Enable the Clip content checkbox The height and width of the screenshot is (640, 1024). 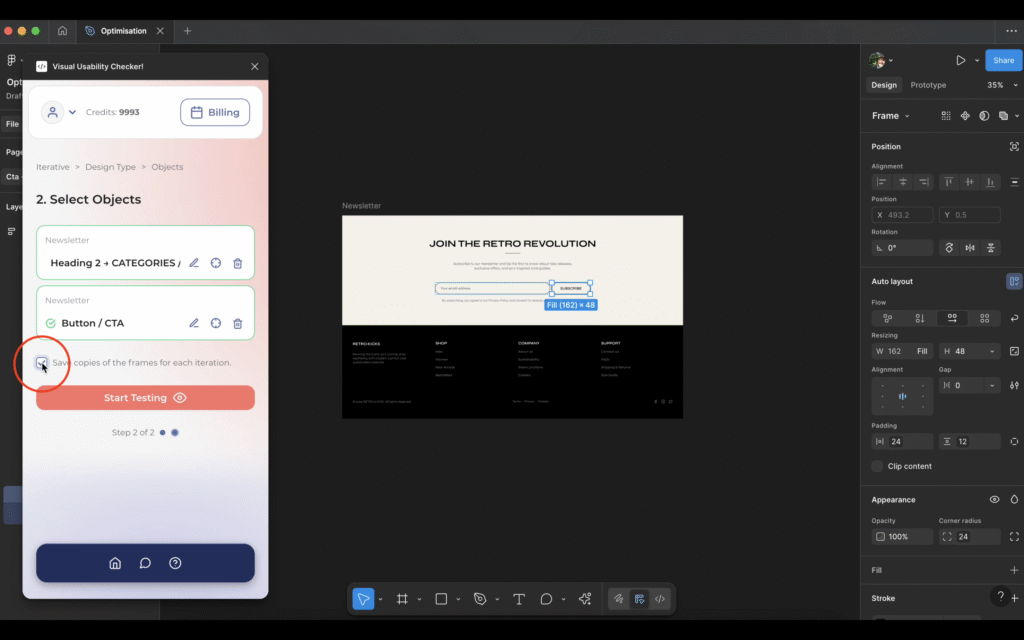coord(877,466)
